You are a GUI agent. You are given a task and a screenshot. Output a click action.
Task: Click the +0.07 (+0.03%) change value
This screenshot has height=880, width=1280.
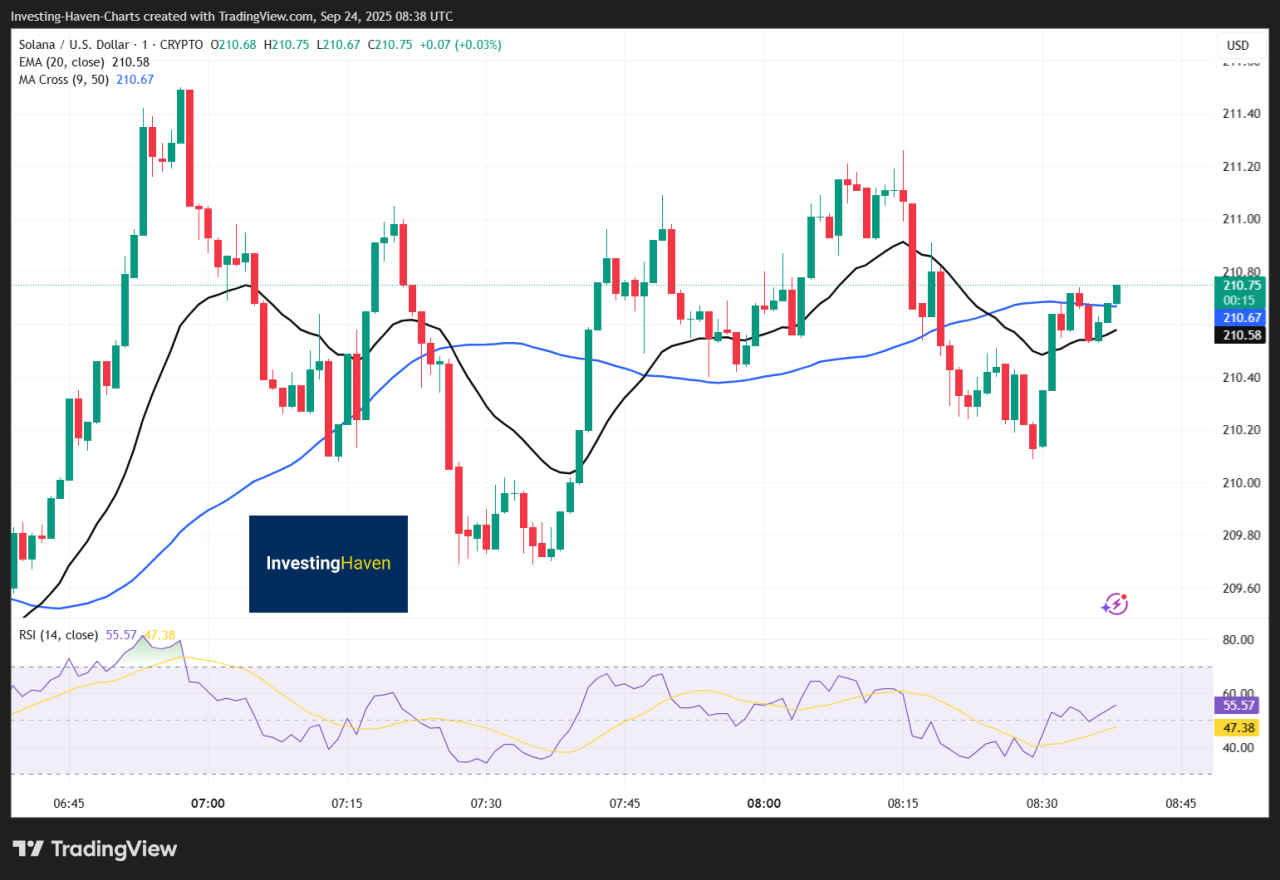(x=464, y=45)
